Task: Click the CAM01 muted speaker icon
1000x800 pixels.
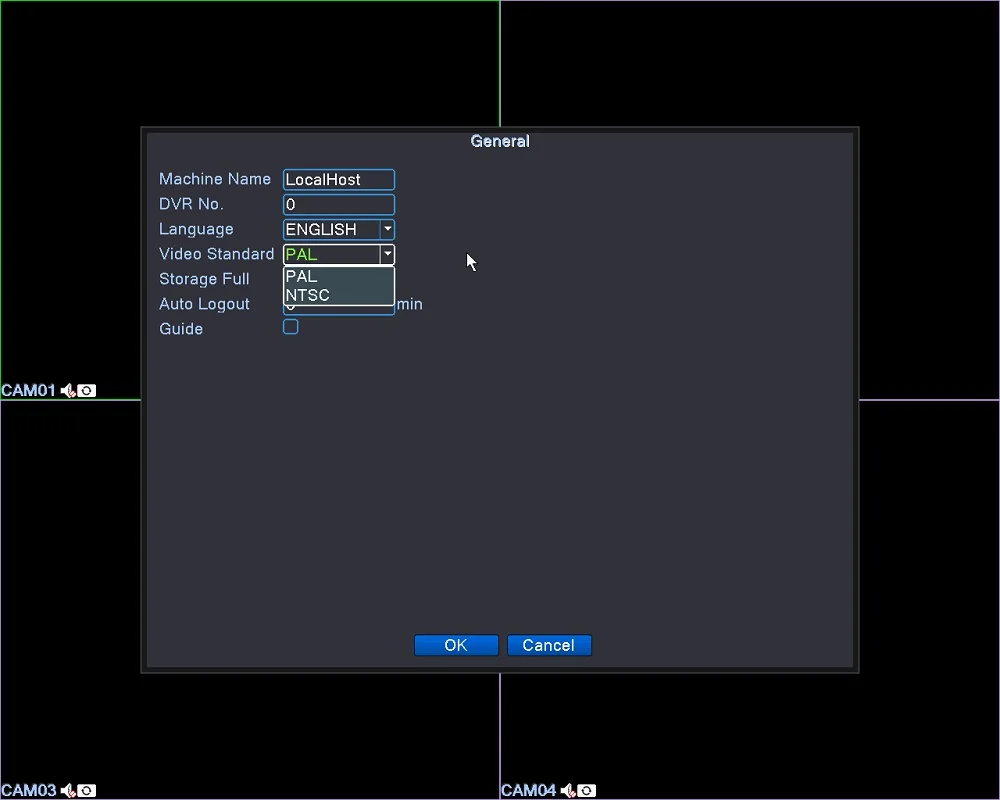Action: point(68,390)
